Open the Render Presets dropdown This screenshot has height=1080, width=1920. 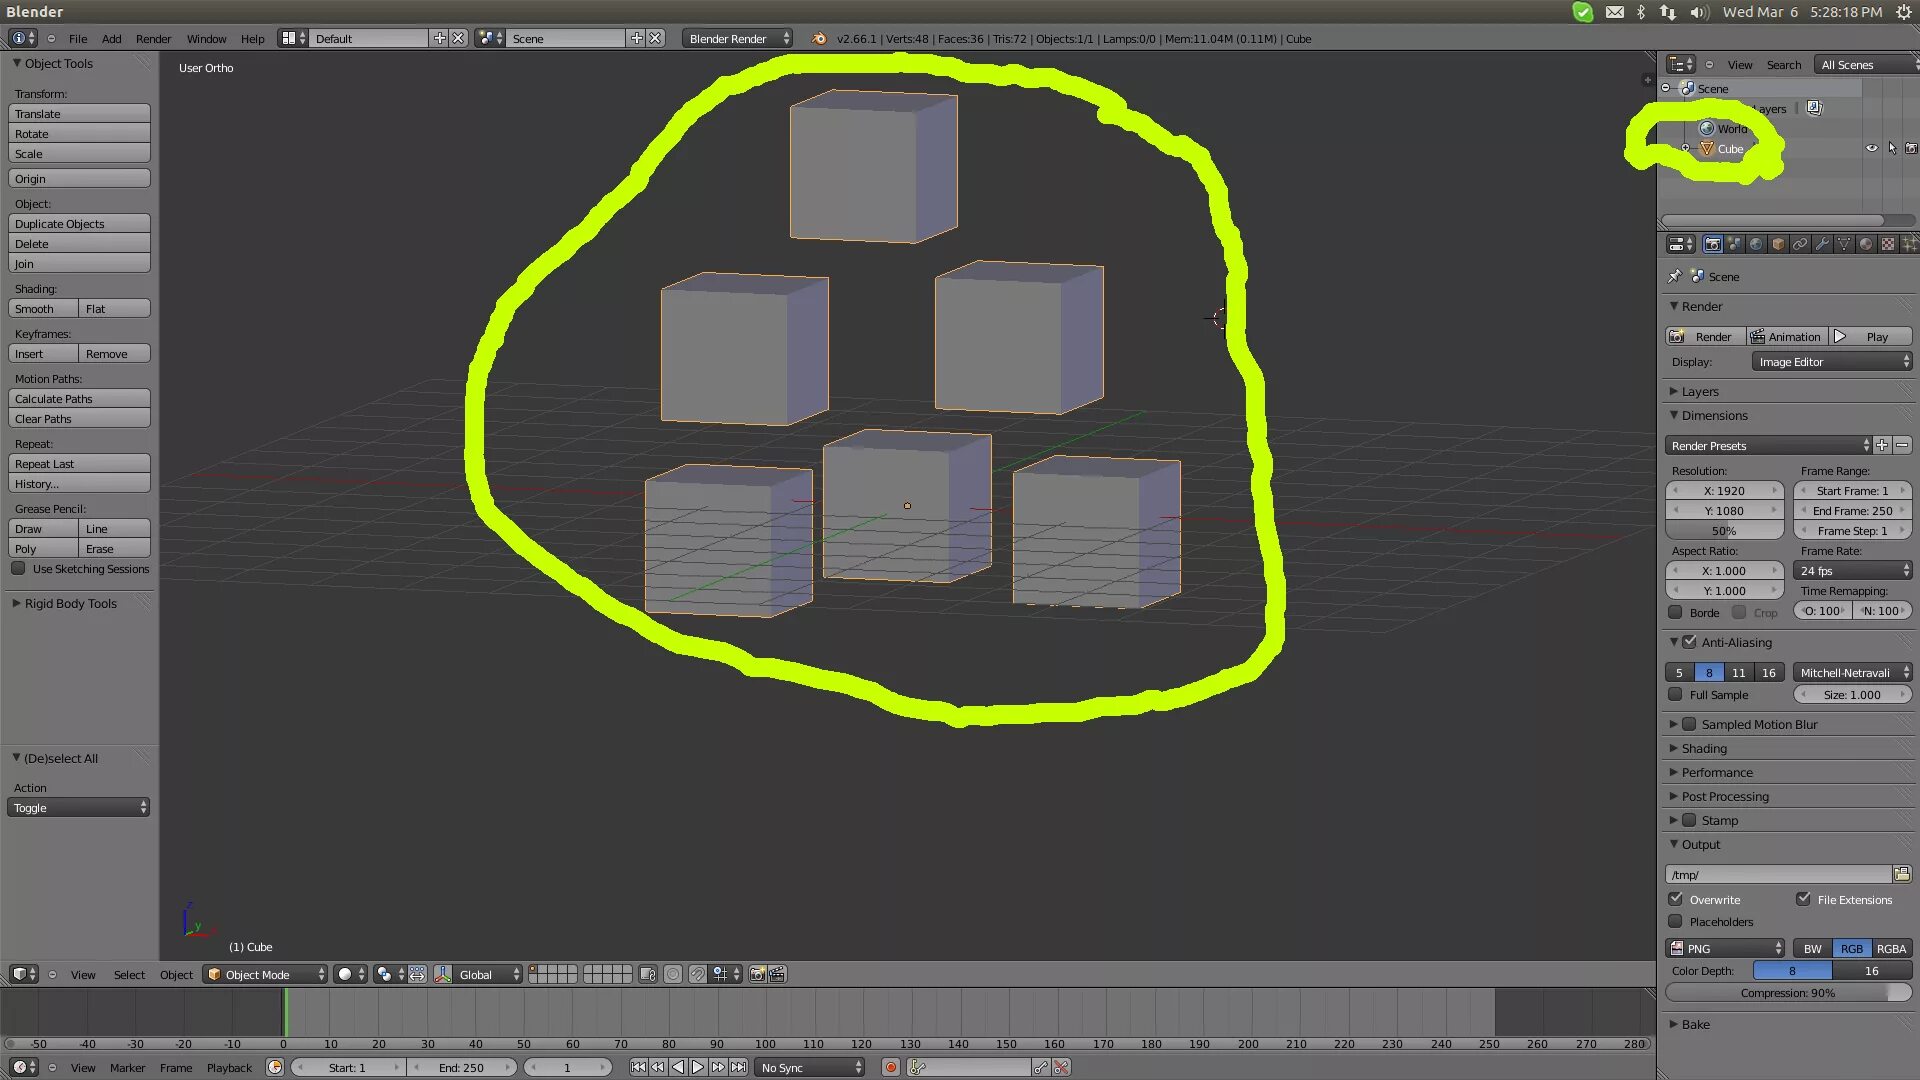(x=1768, y=445)
